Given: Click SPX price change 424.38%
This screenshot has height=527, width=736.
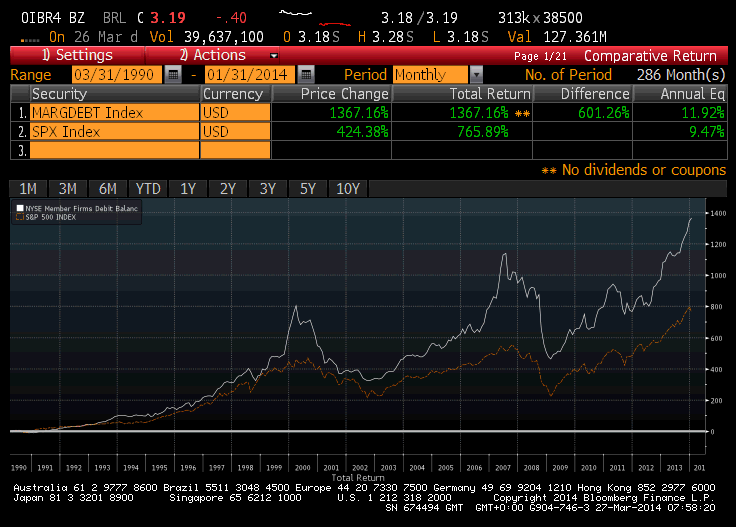Looking at the screenshot, I should pos(362,131).
